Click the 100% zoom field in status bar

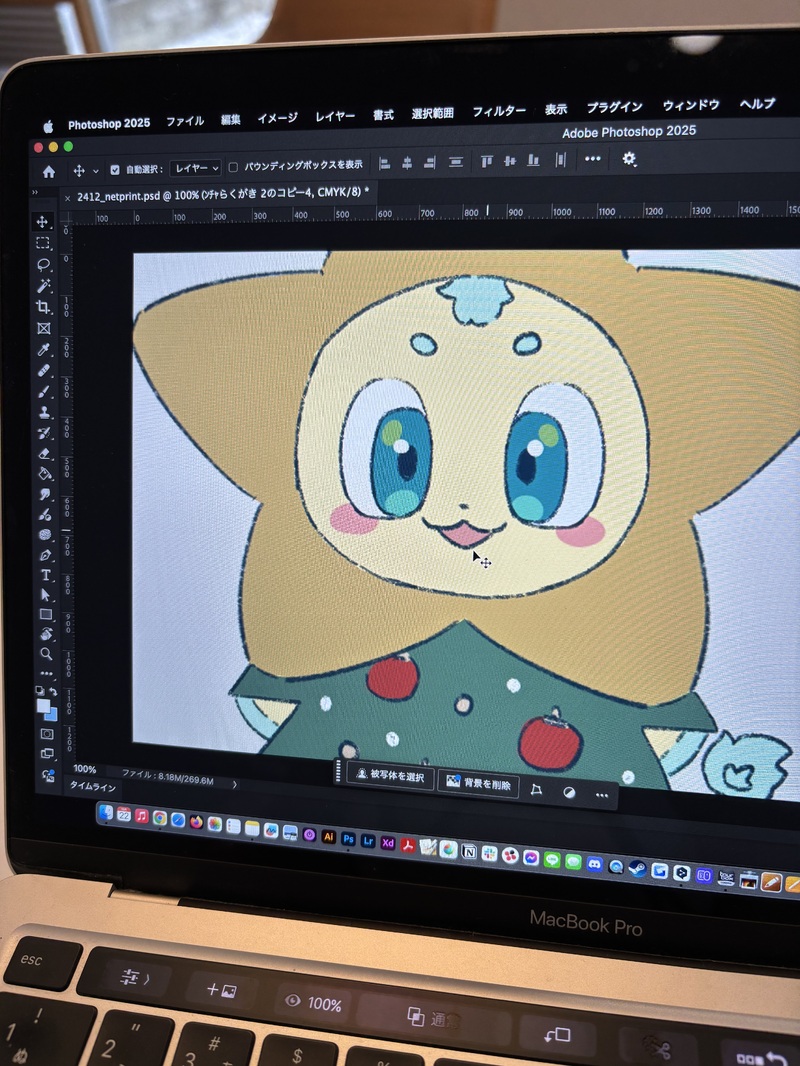[x=85, y=769]
